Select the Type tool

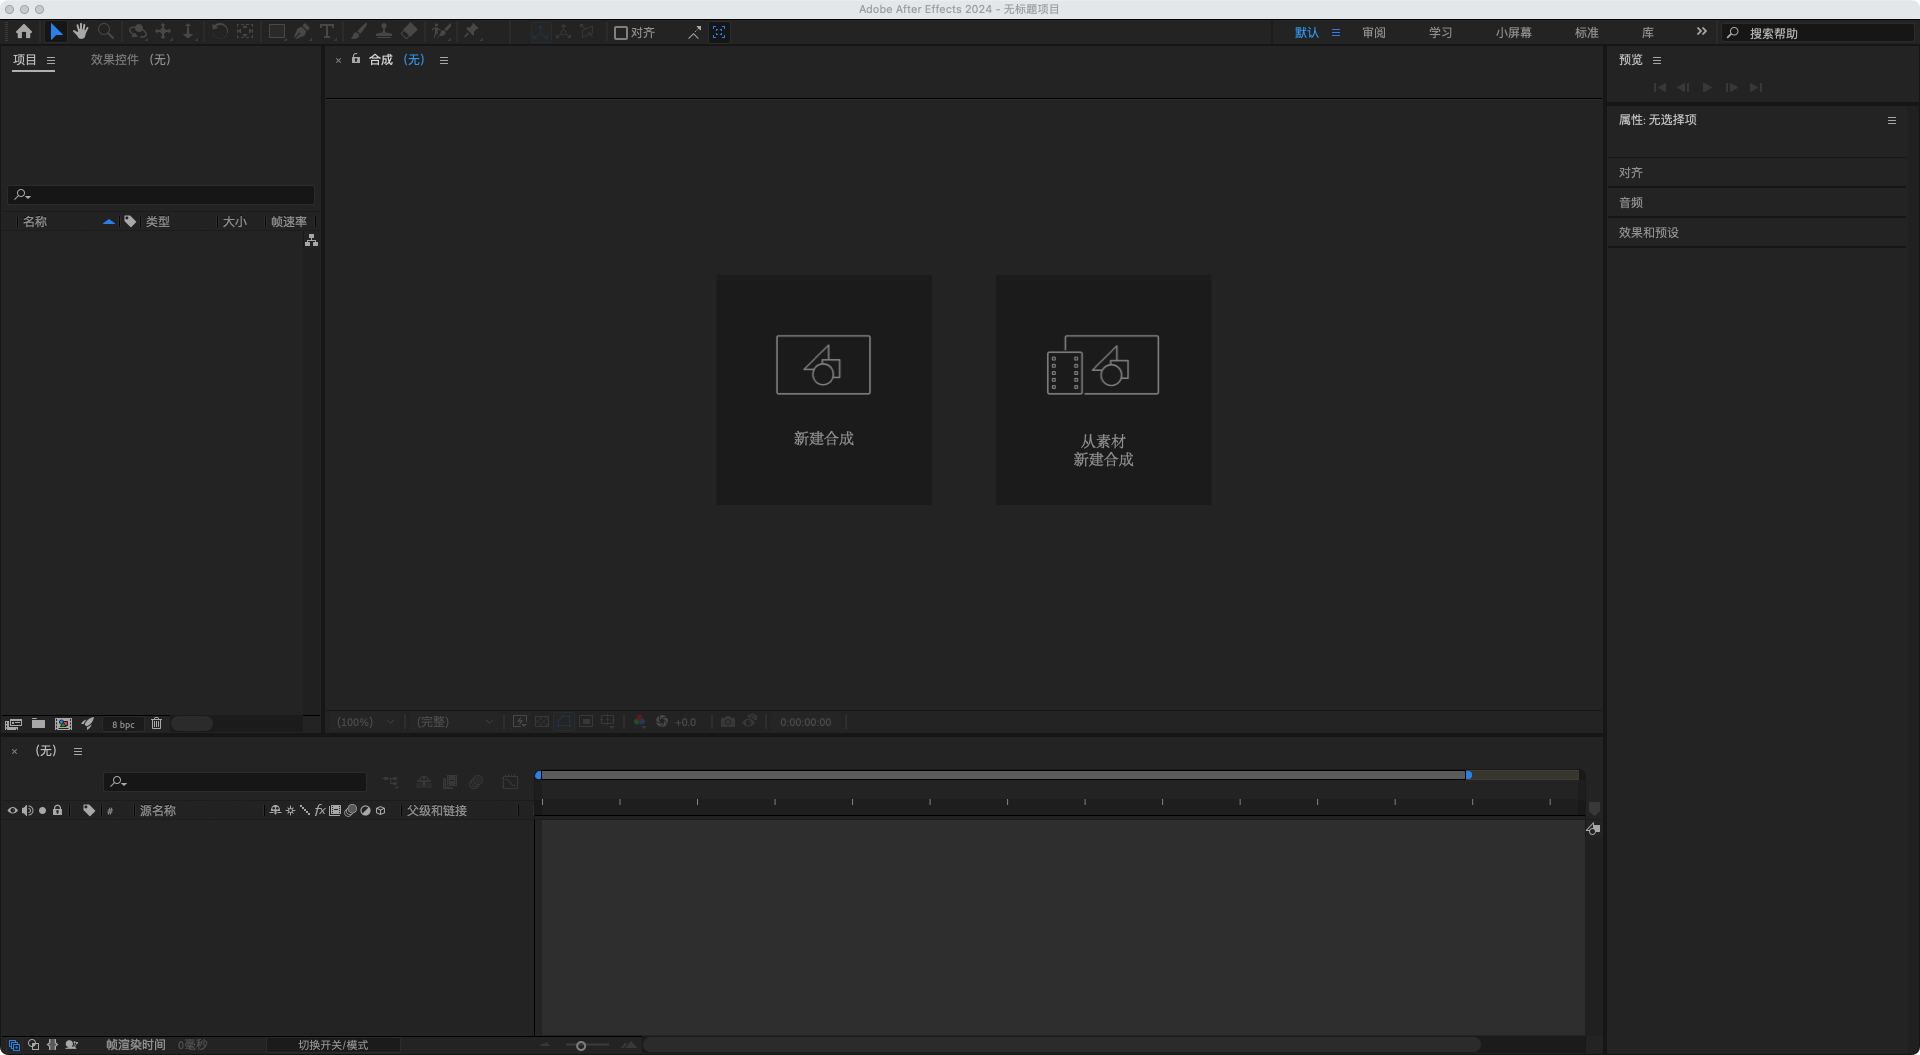point(326,31)
